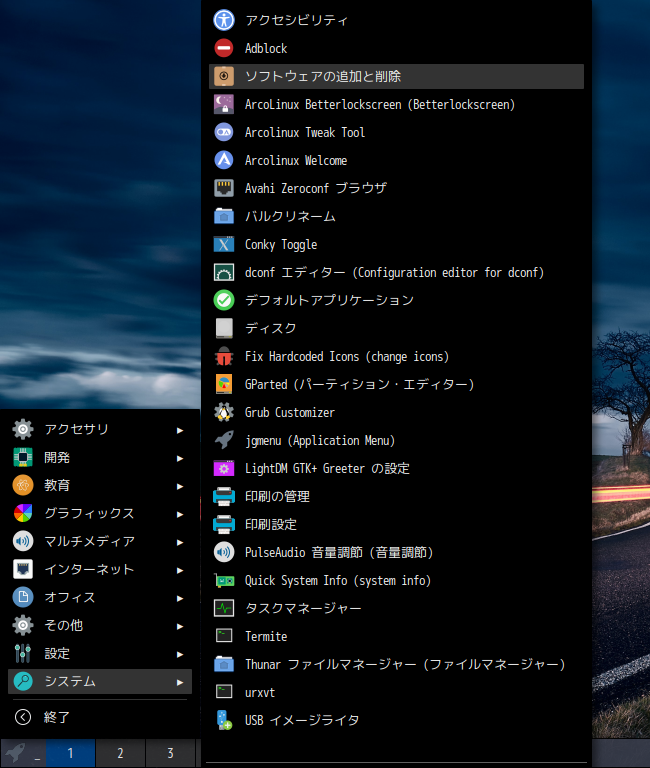Switch to workspace 1 in panel
Screen dimensions: 650x768
click(x=71, y=753)
